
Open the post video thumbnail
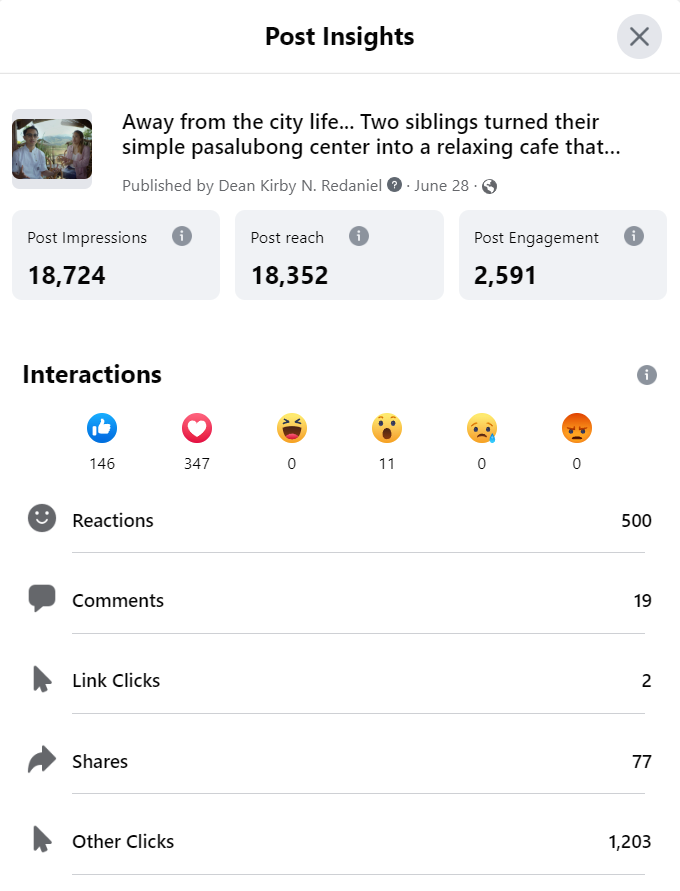tap(52, 149)
